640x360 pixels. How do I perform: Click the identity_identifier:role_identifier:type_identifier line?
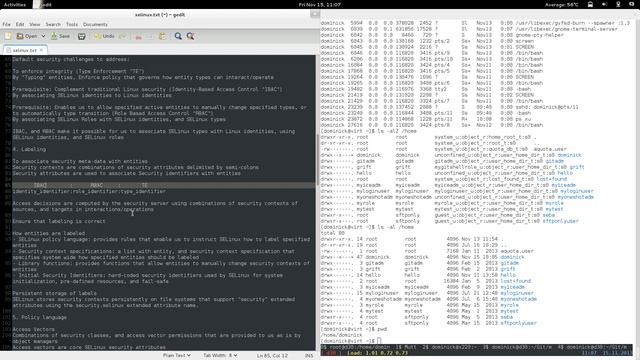(89, 191)
